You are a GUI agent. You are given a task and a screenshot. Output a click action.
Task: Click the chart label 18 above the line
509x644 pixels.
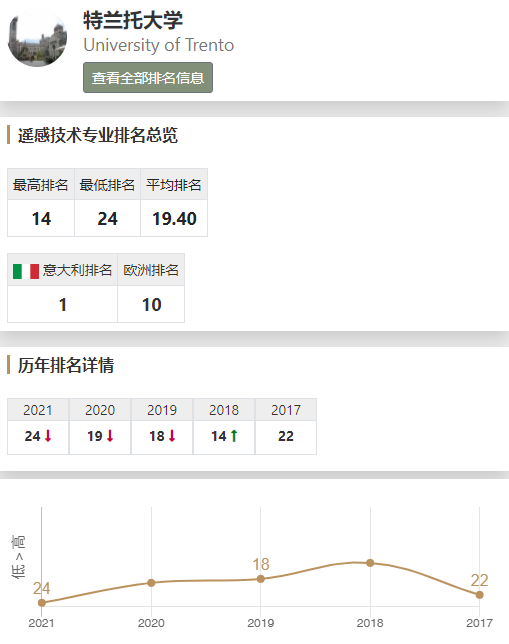(261, 564)
